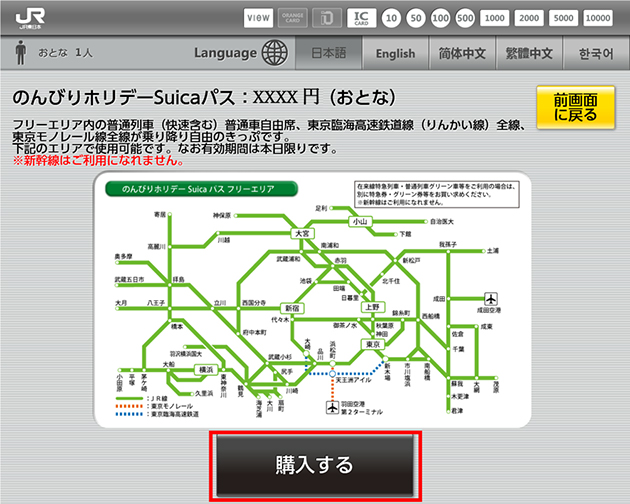Select the VIEW card payment indicator

pyautogui.click(x=258, y=18)
